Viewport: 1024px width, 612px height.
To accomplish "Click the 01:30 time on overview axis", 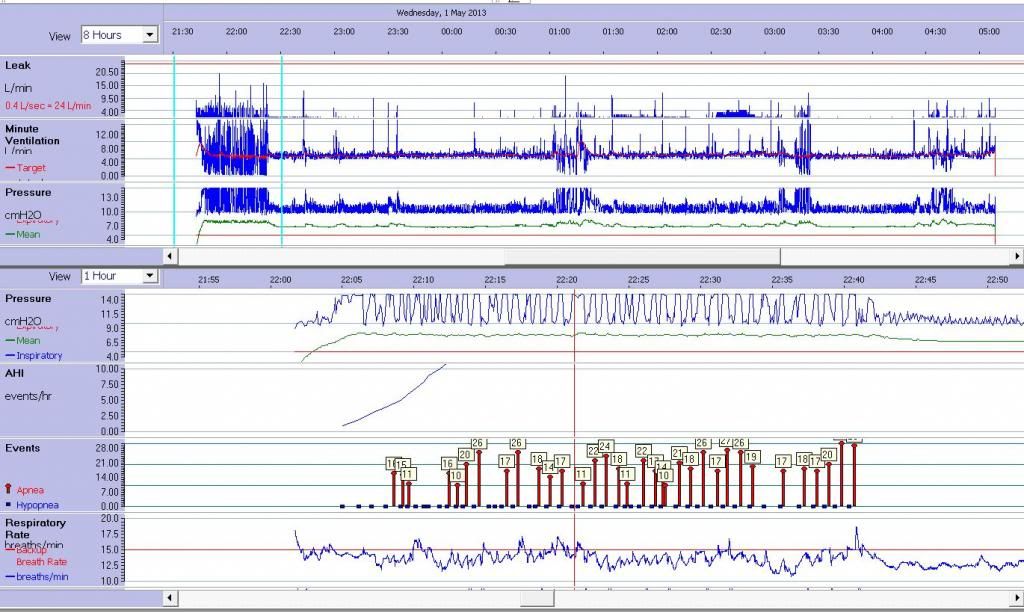I will point(613,31).
